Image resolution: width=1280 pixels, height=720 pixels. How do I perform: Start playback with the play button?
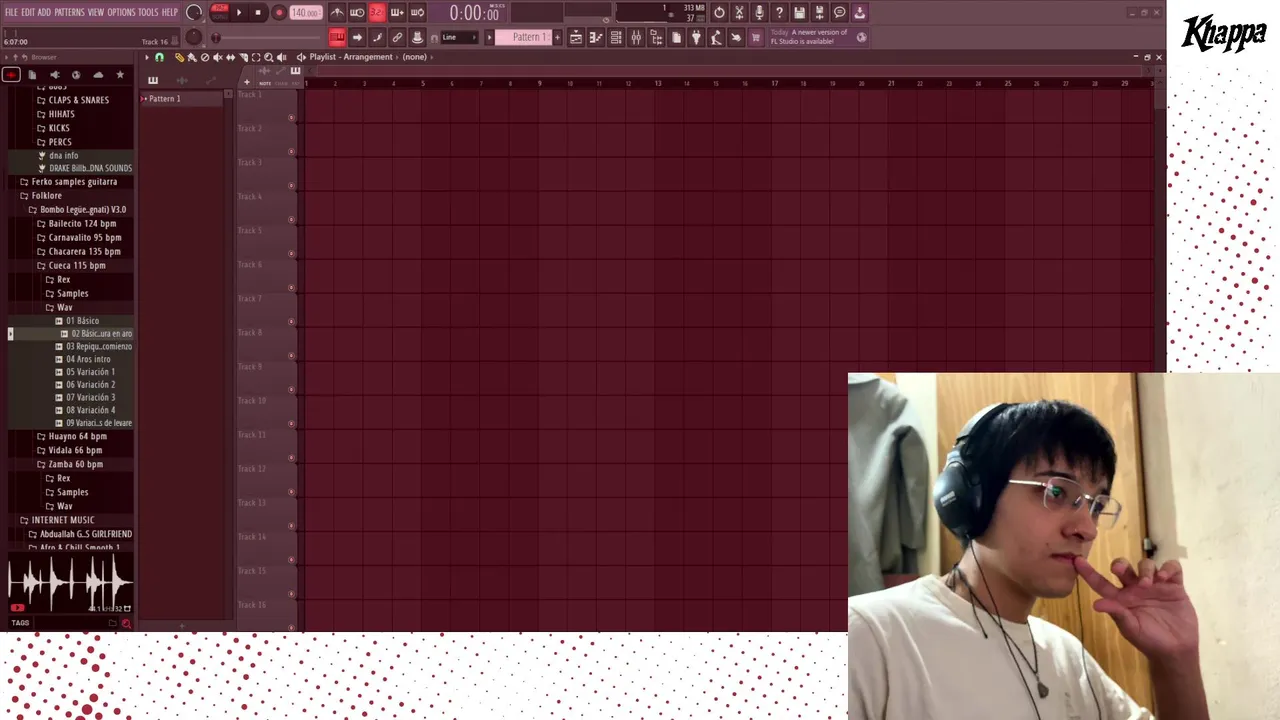pos(238,13)
